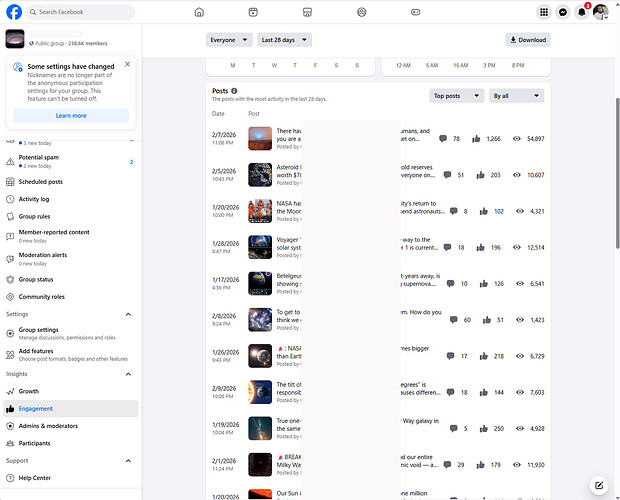Click the page vertical scrollbar
Screen dimensions: 620x500
(617, 173)
